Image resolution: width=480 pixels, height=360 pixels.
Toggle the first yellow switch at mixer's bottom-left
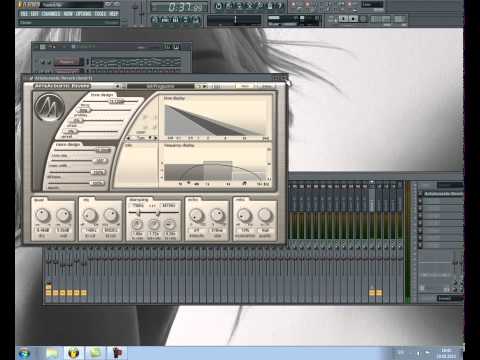[48, 293]
